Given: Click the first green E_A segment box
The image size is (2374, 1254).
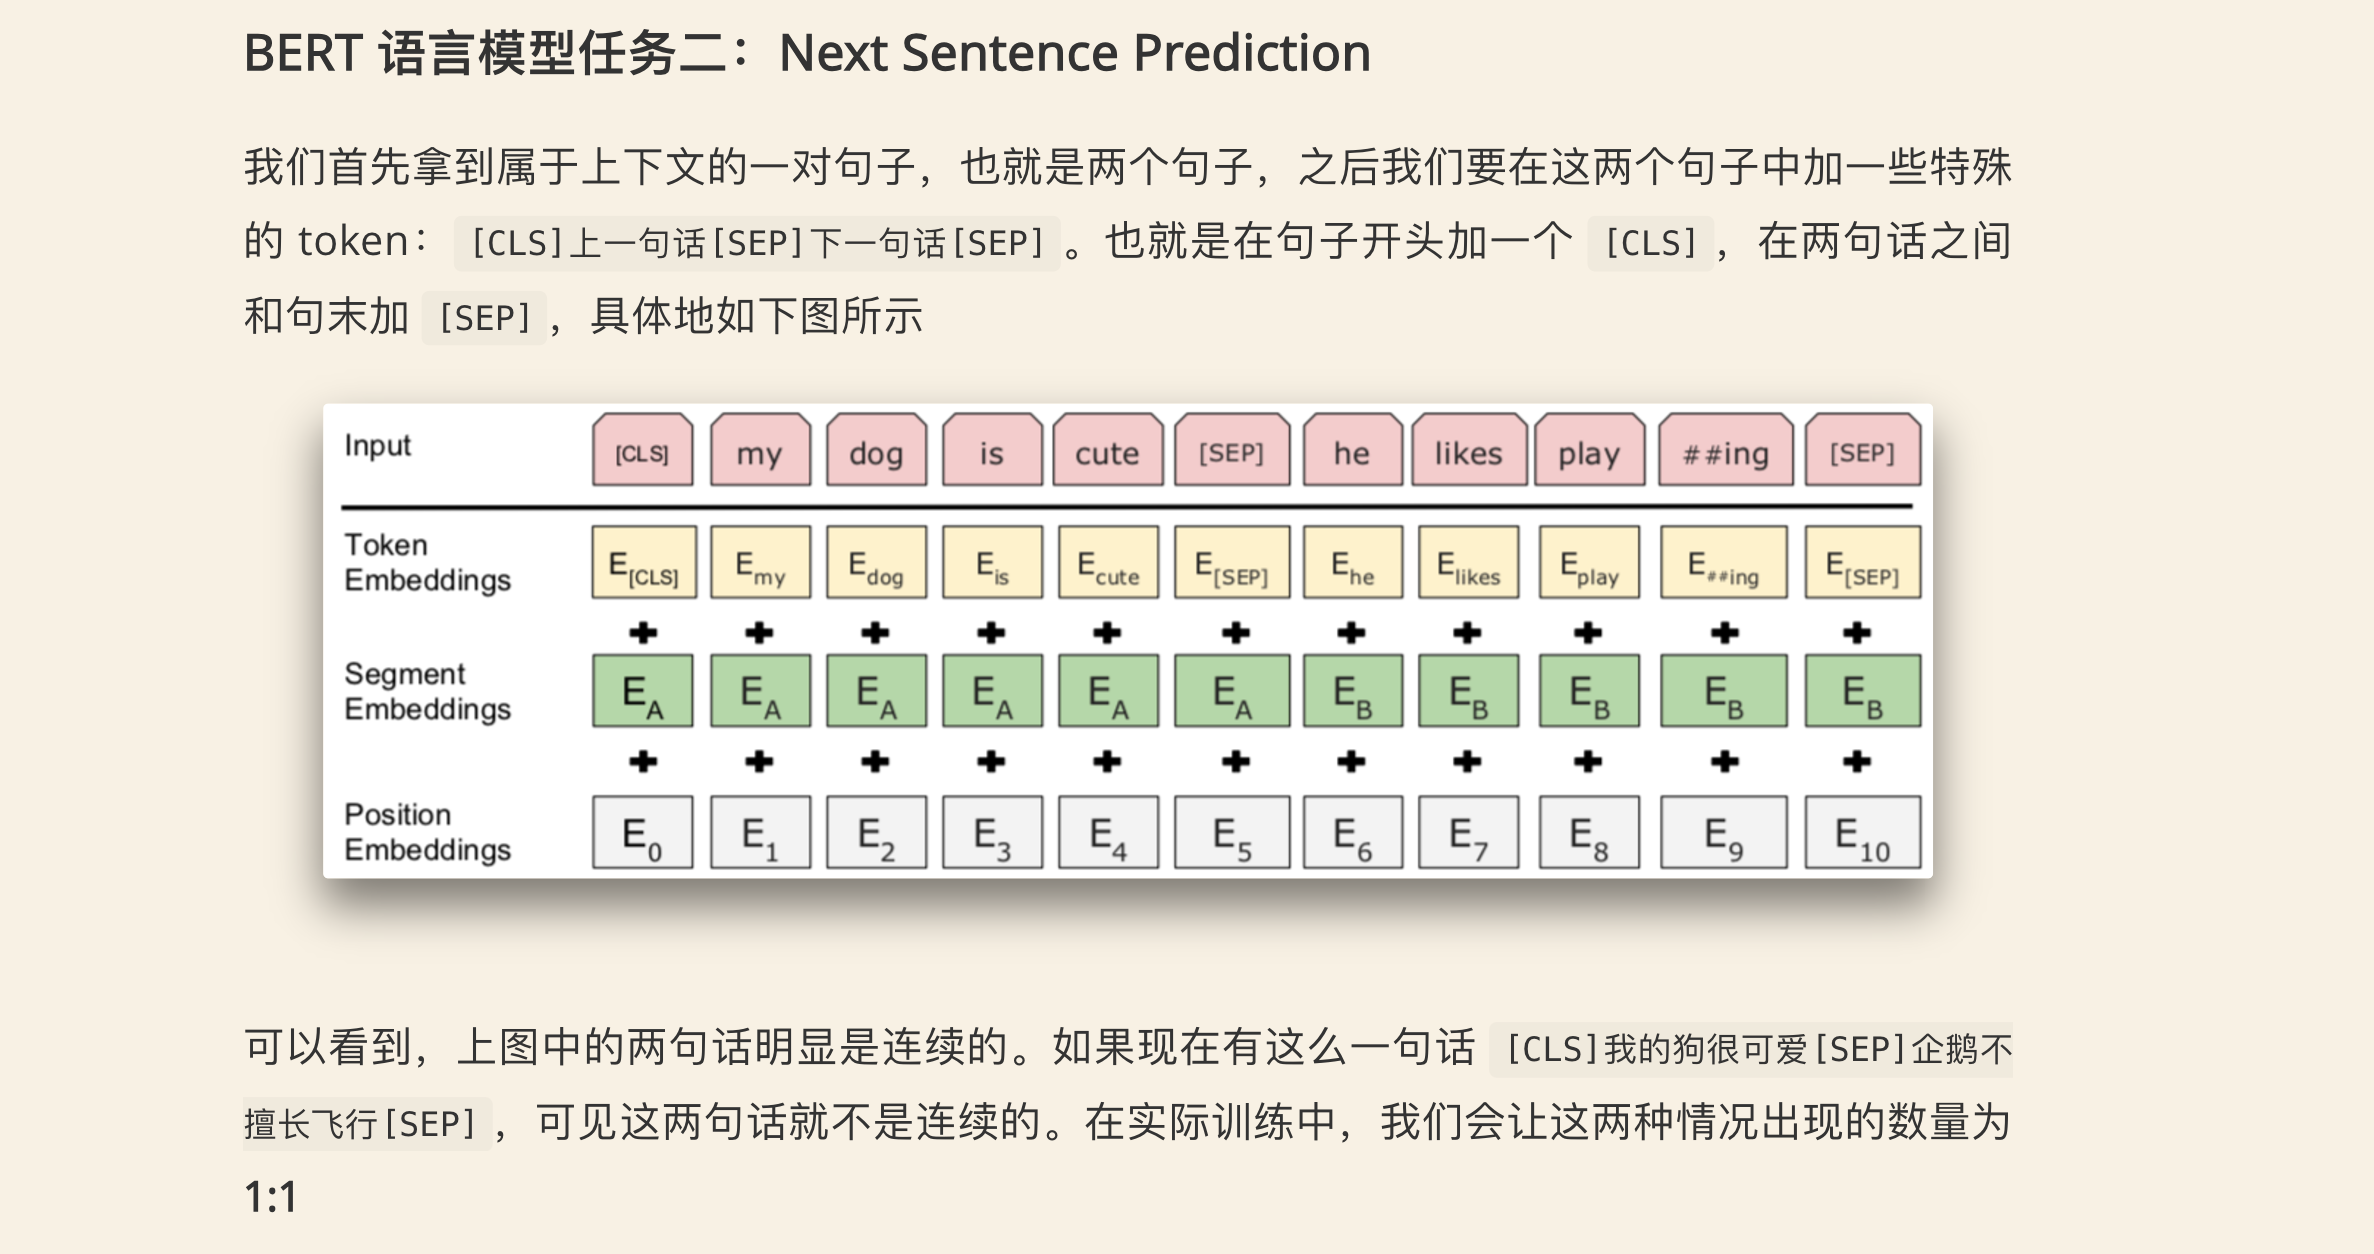Looking at the screenshot, I should coord(642,691).
